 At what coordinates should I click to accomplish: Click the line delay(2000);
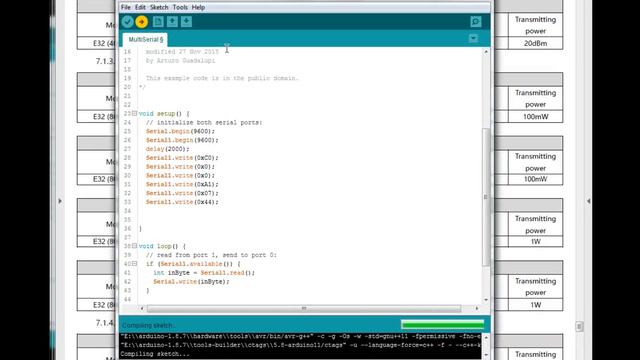tap(167, 149)
